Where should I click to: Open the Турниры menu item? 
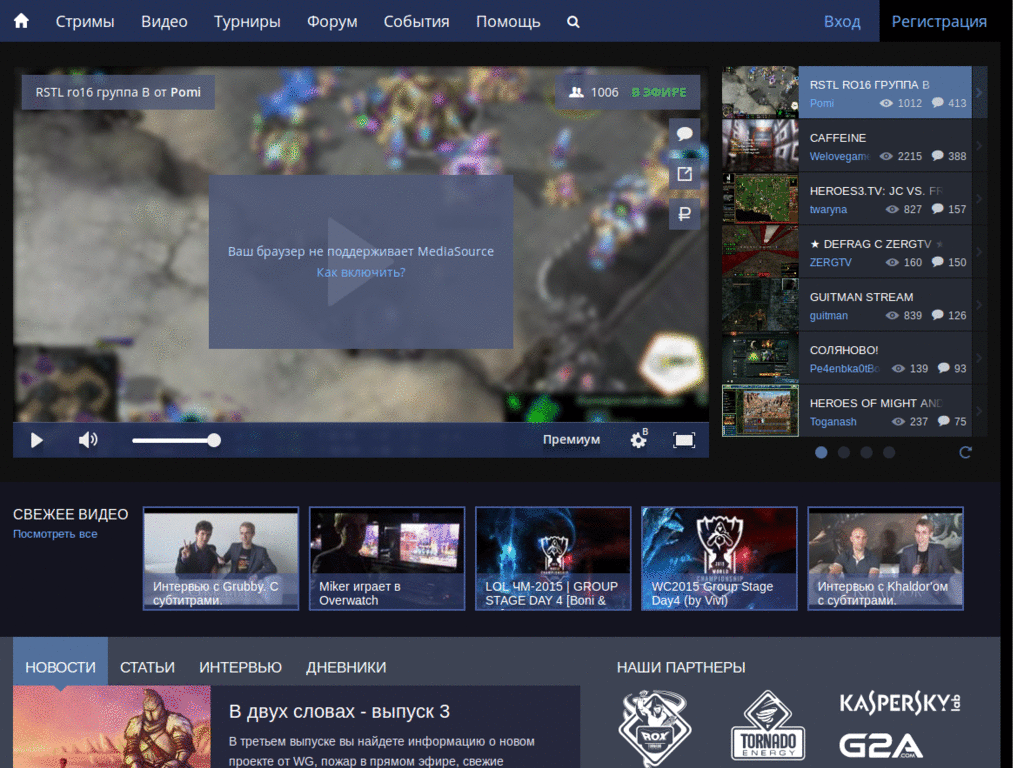[x=247, y=20]
